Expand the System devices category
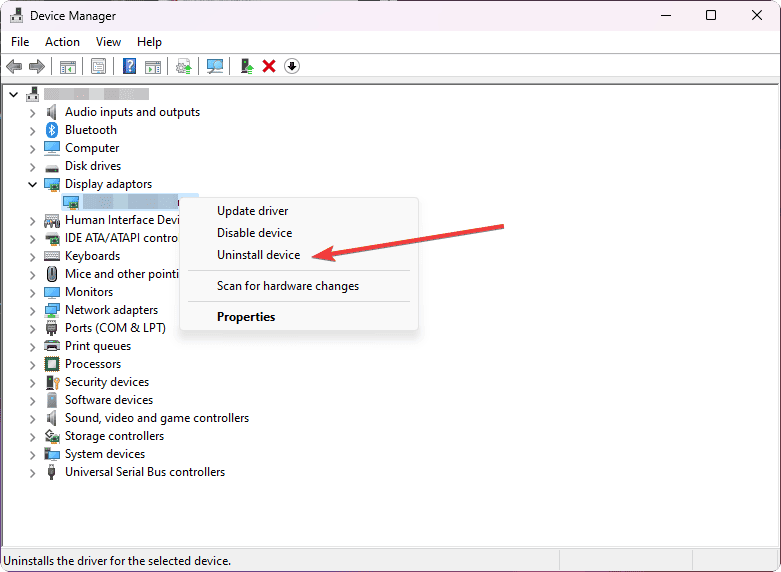 point(32,455)
